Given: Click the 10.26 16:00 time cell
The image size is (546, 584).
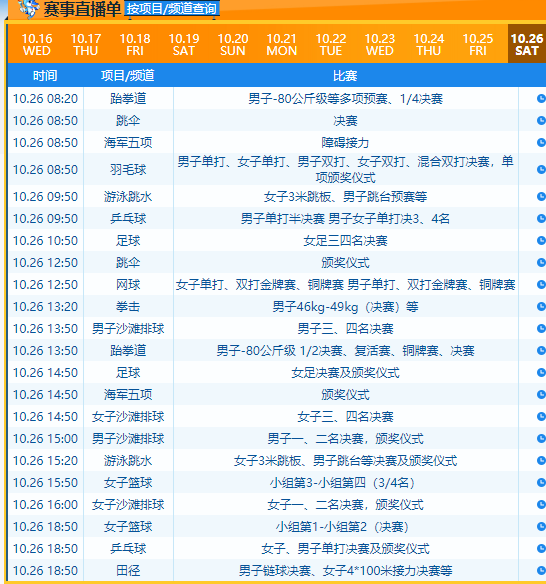Looking at the screenshot, I should pyautogui.click(x=45, y=504).
